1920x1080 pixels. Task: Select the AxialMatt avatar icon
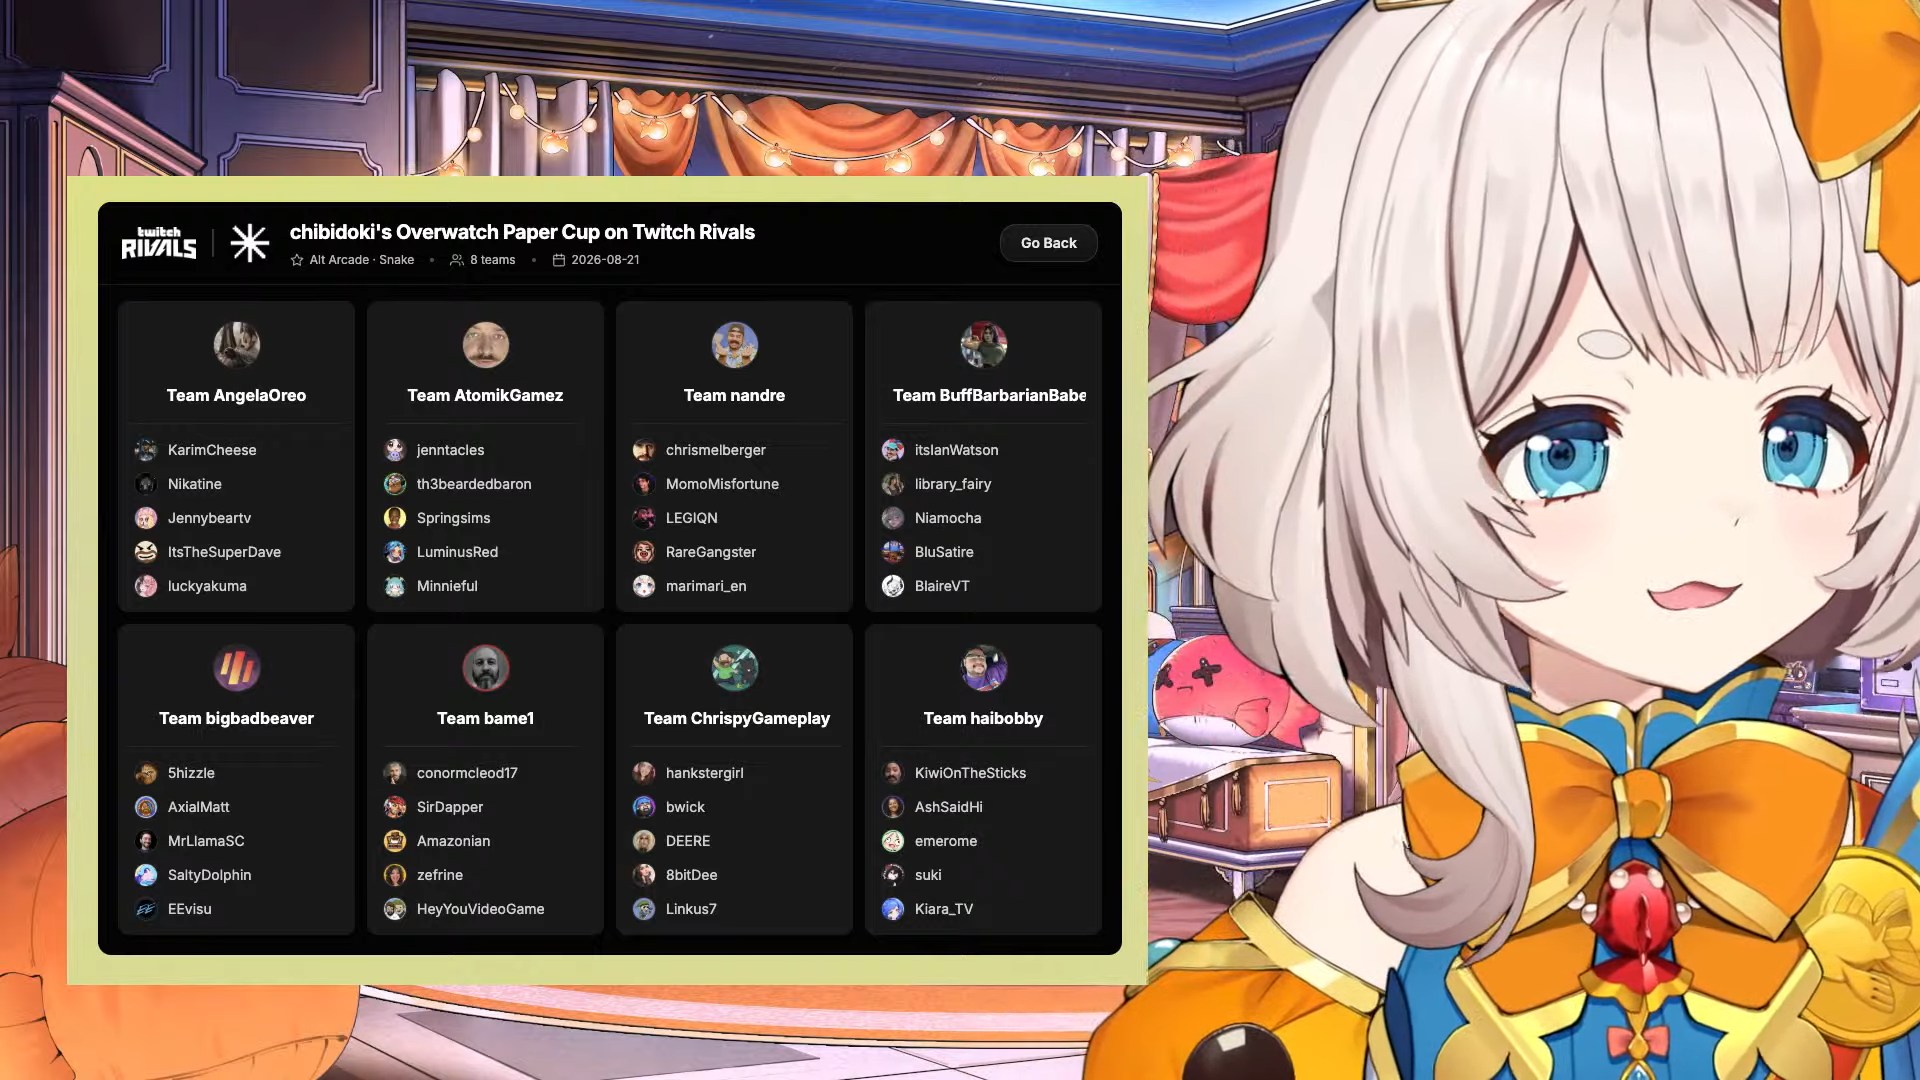(x=146, y=807)
